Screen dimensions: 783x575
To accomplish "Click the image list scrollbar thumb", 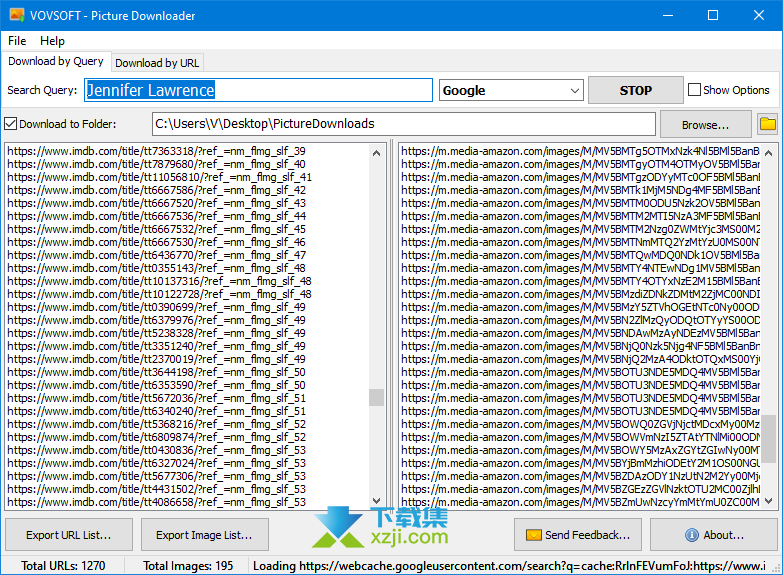I will [769, 440].
